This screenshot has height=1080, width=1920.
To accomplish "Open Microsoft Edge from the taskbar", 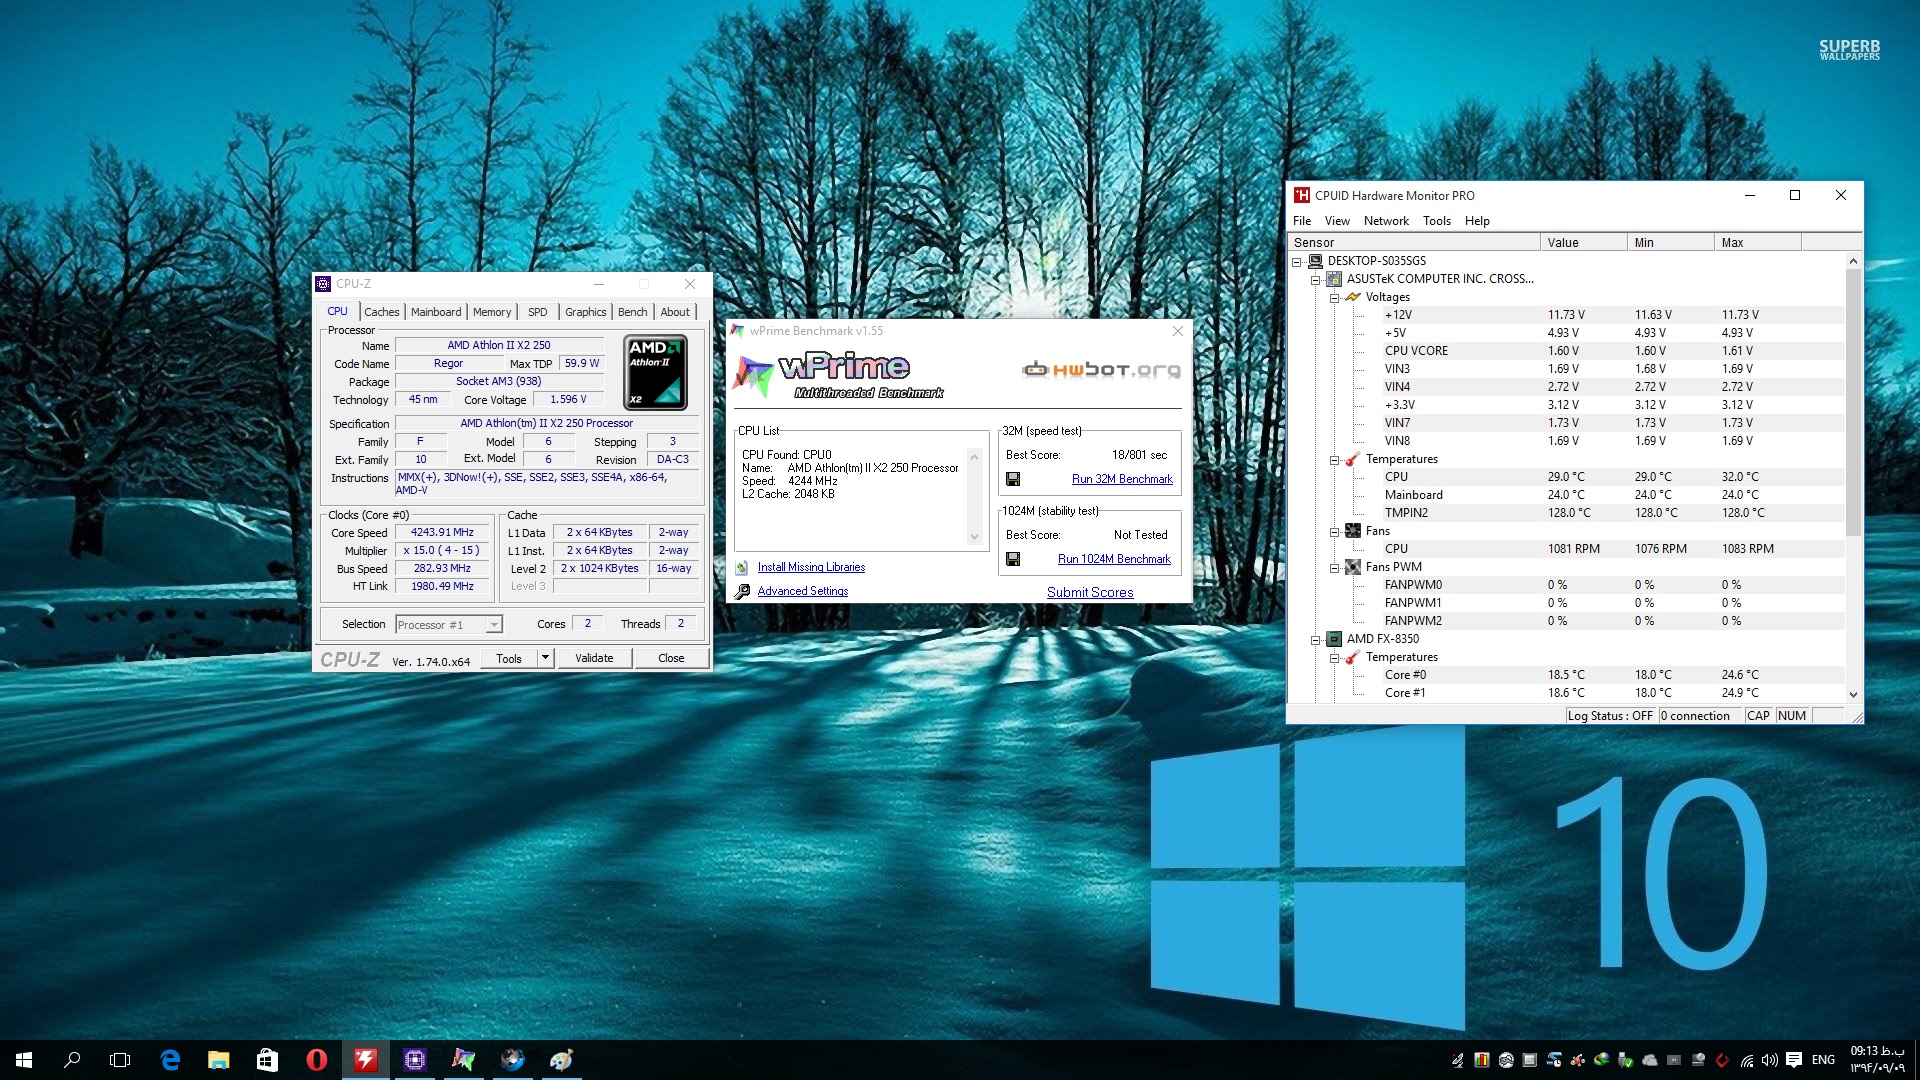I will point(170,1060).
